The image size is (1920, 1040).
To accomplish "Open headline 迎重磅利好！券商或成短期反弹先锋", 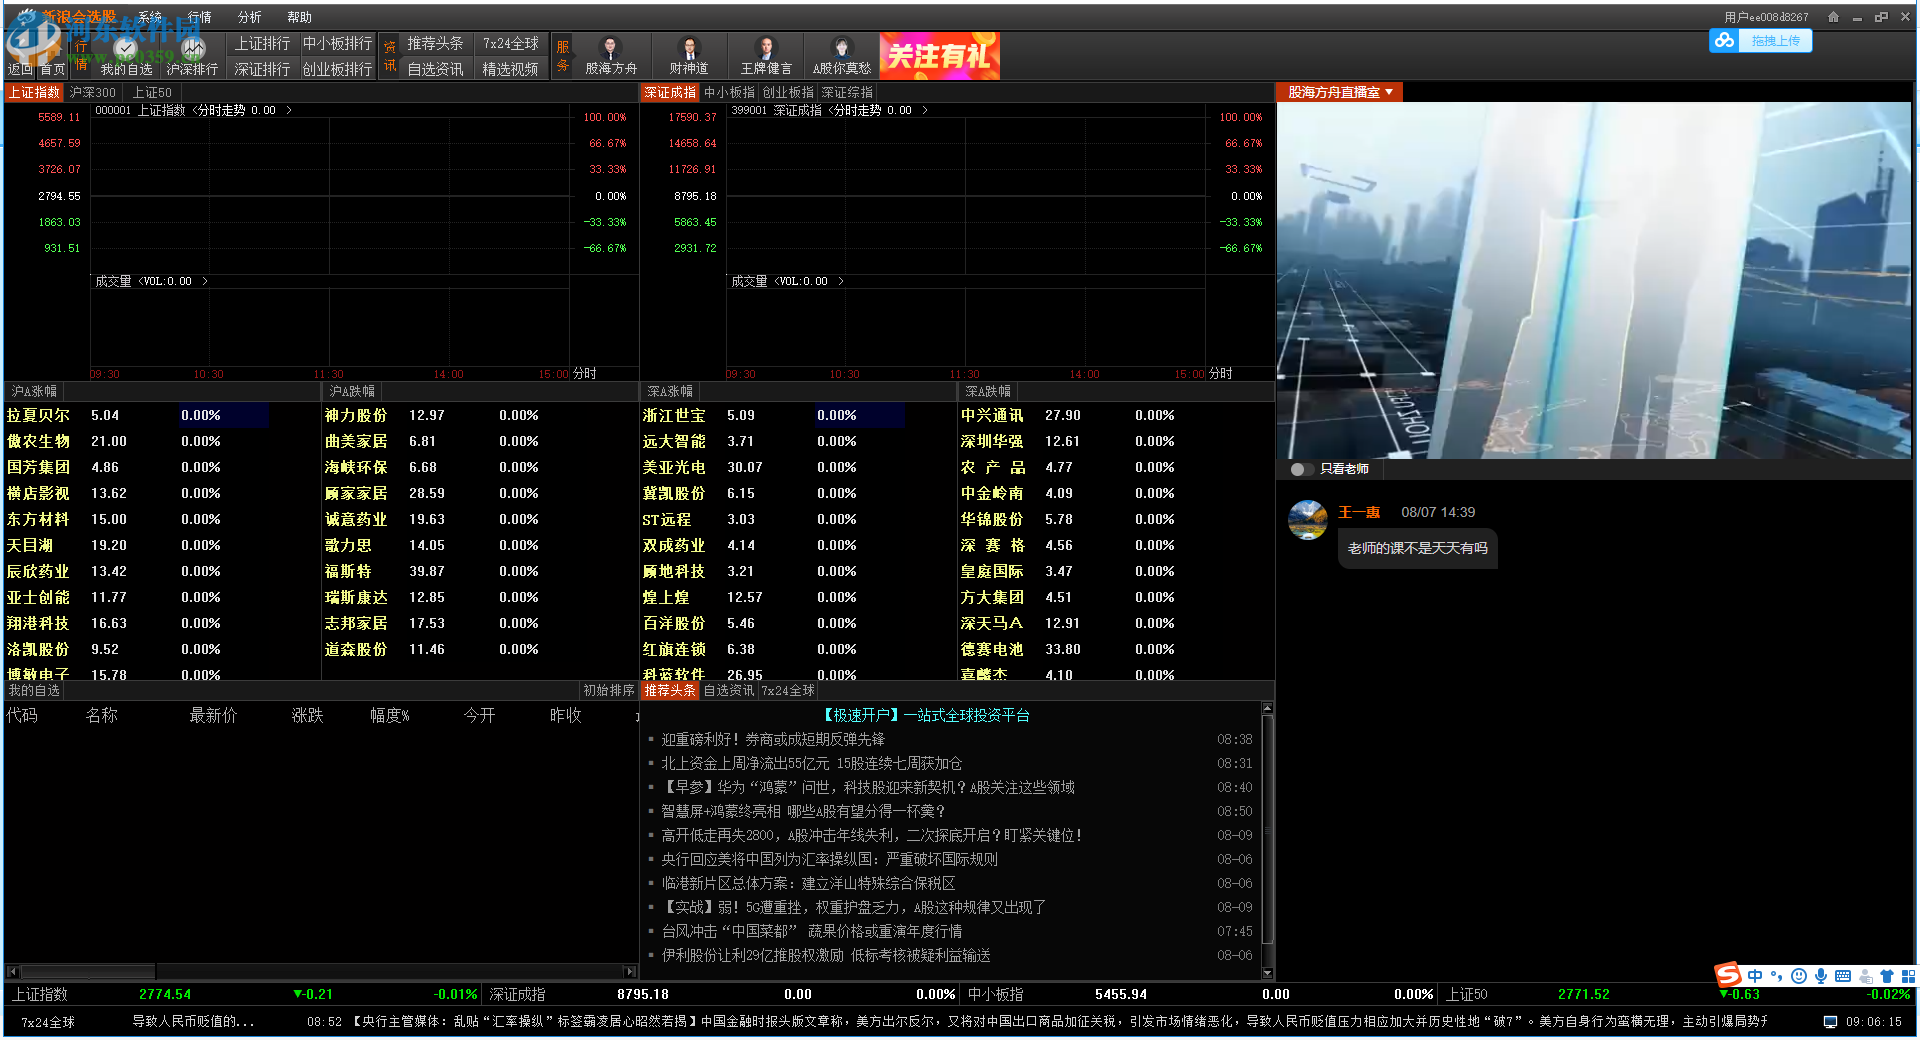I will (x=773, y=739).
